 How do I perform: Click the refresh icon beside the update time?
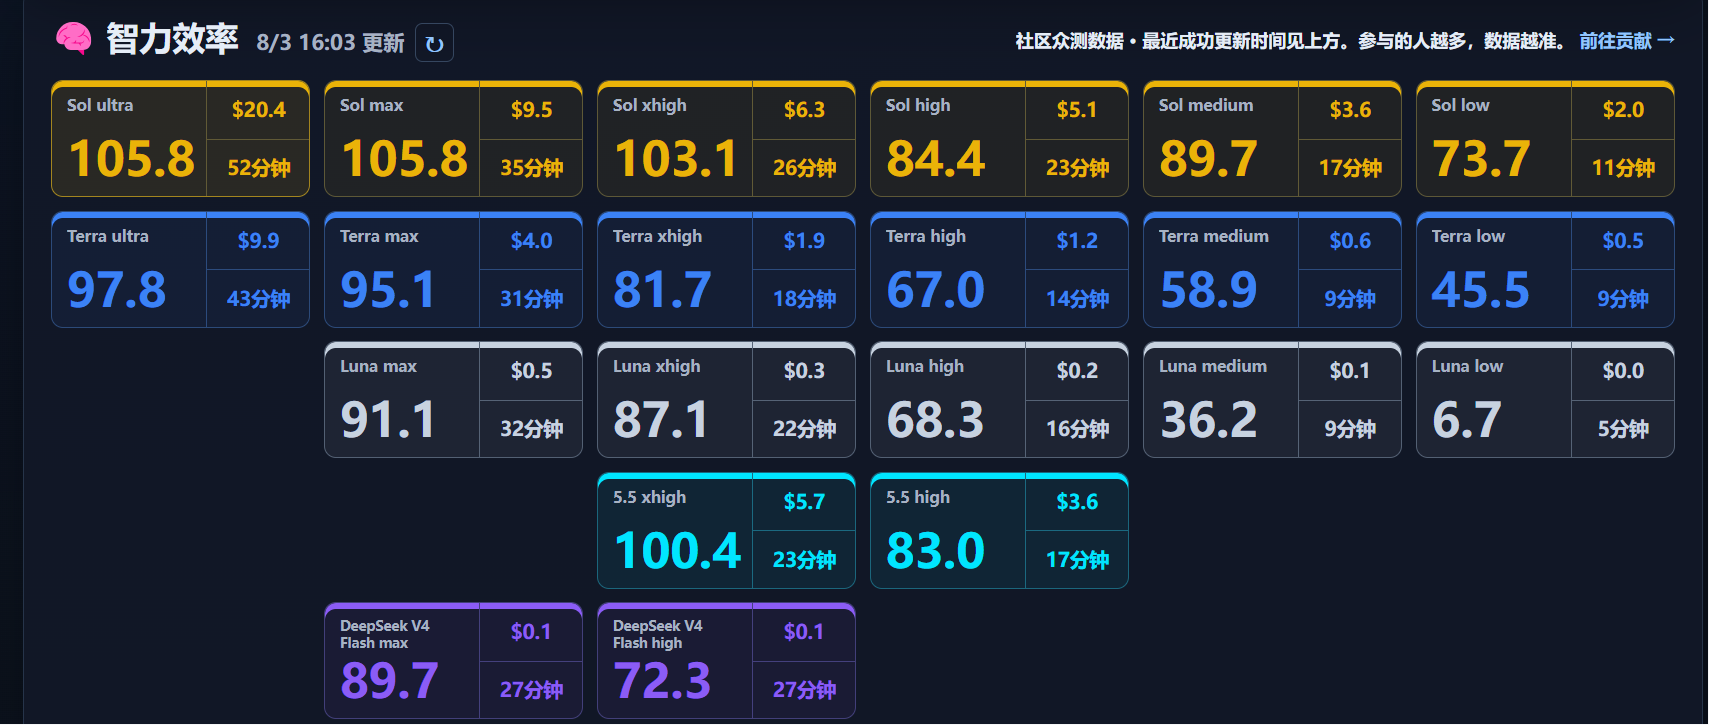pos(434,43)
